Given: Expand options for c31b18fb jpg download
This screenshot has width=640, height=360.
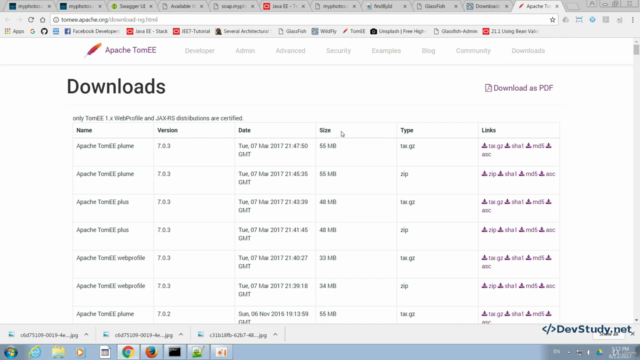Looking at the screenshot, I should (x=276, y=335).
